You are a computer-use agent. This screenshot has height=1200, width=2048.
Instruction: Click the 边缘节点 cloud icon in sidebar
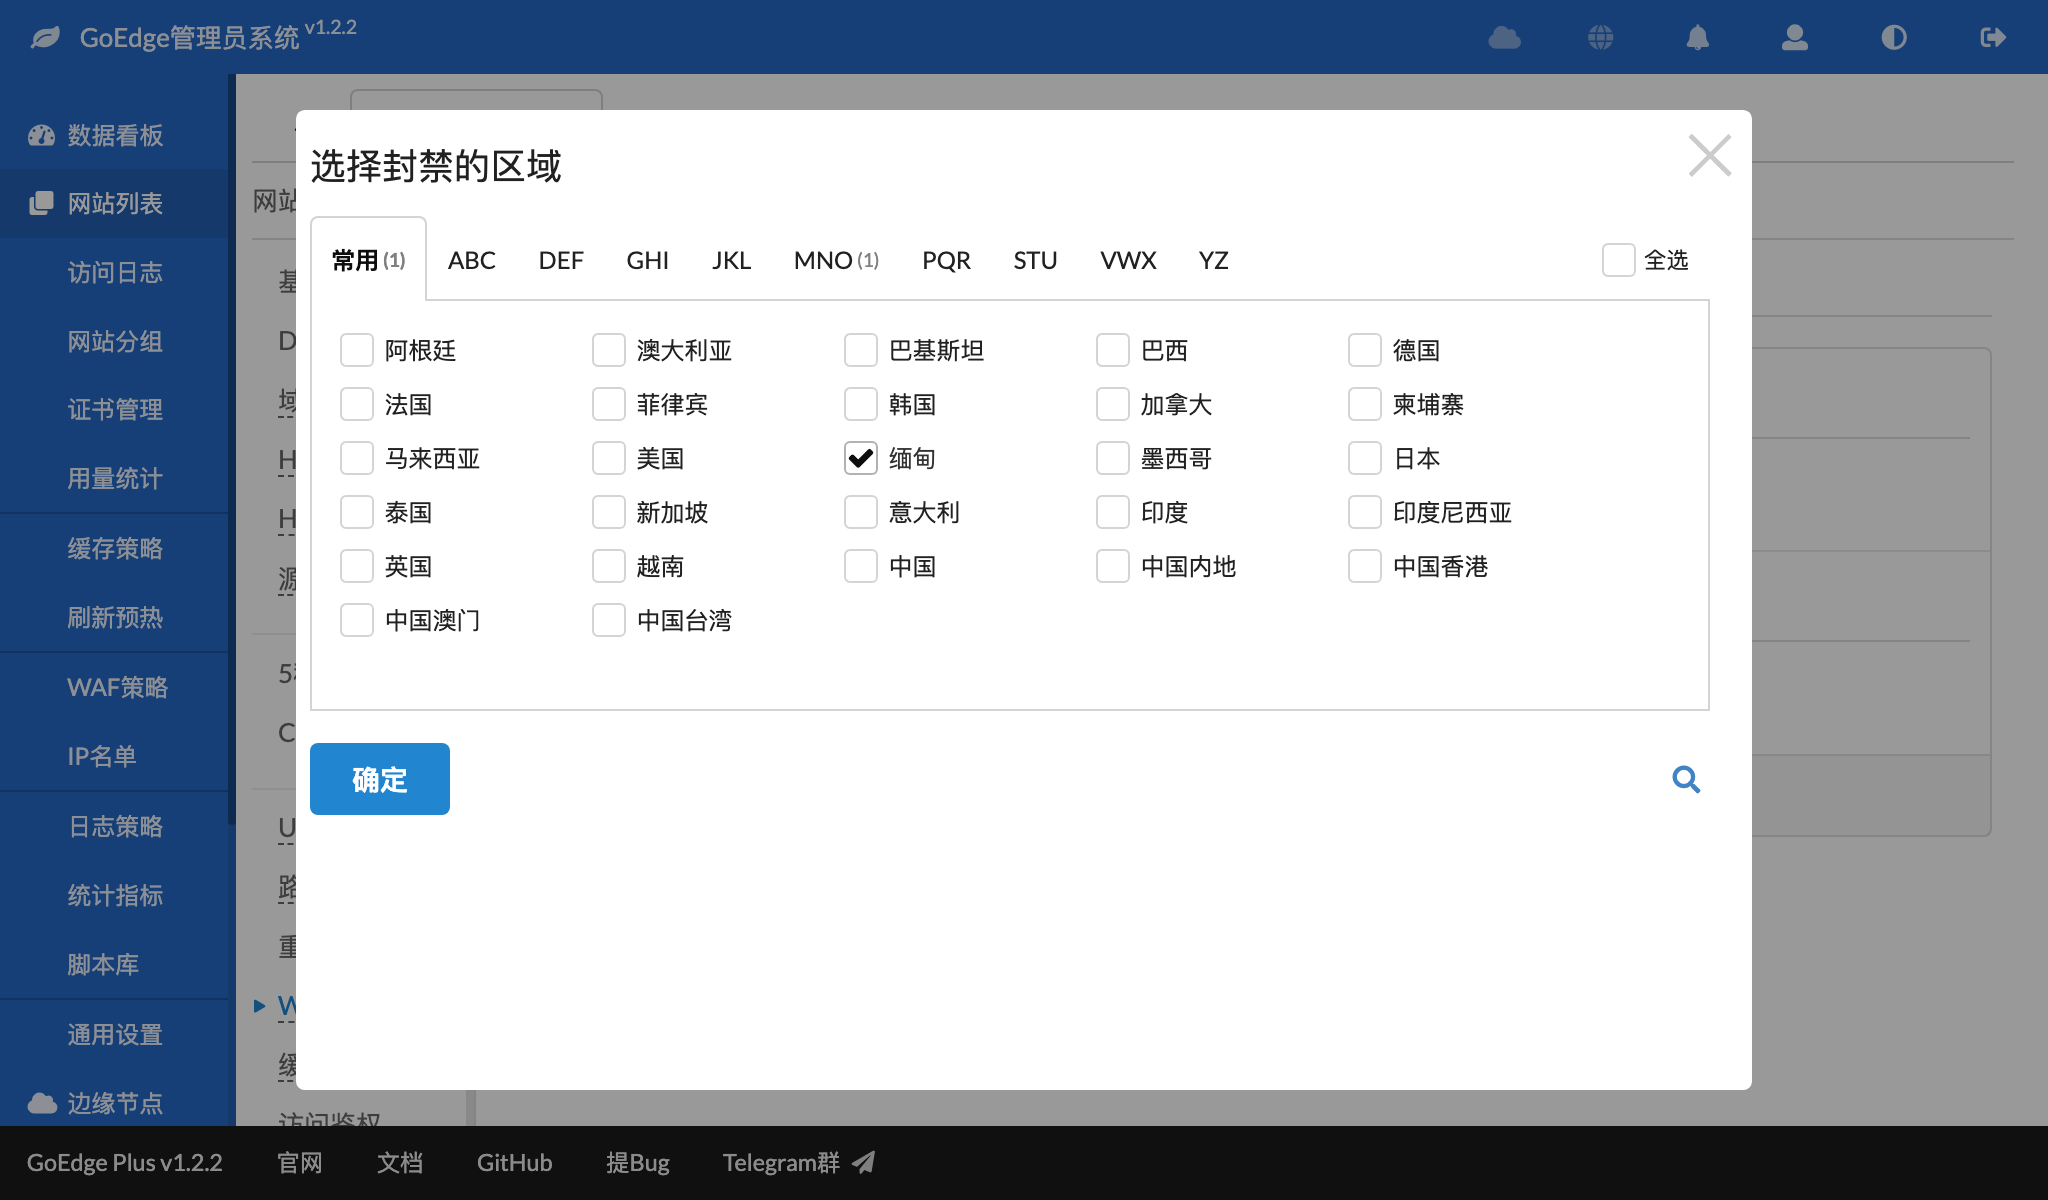[x=41, y=1103]
